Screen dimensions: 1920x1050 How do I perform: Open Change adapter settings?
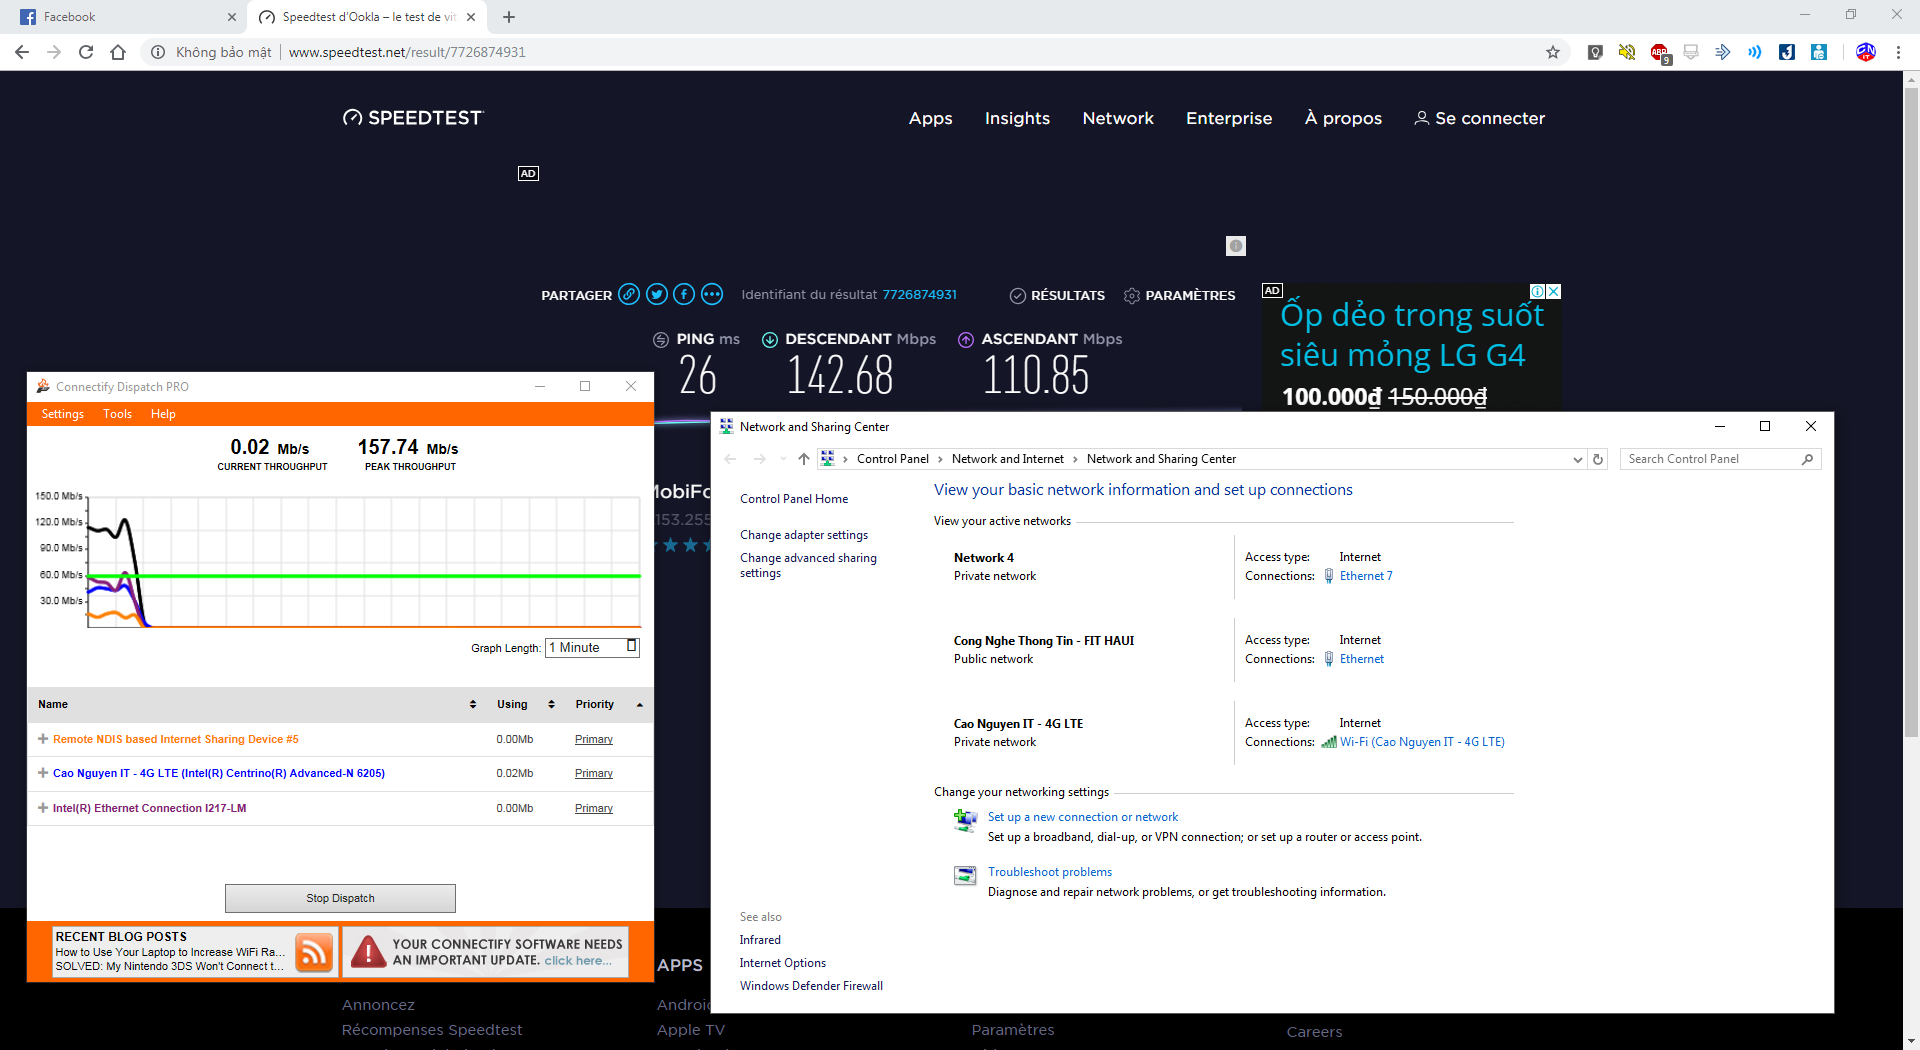(804, 535)
